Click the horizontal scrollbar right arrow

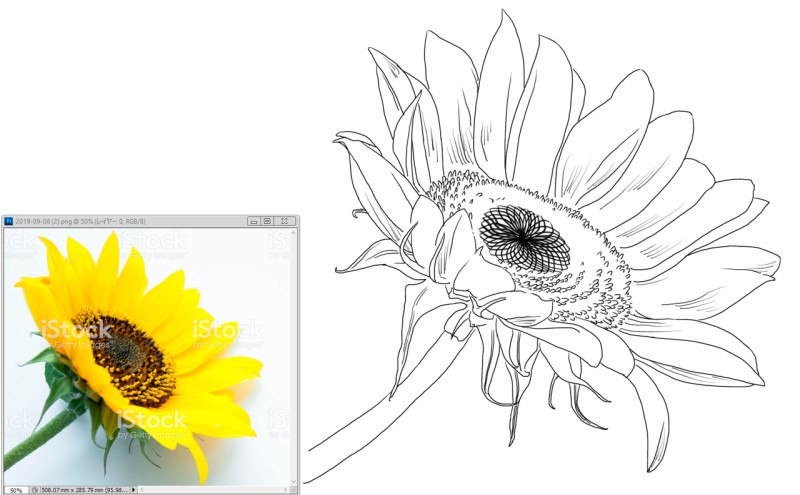pyautogui.click(x=285, y=490)
